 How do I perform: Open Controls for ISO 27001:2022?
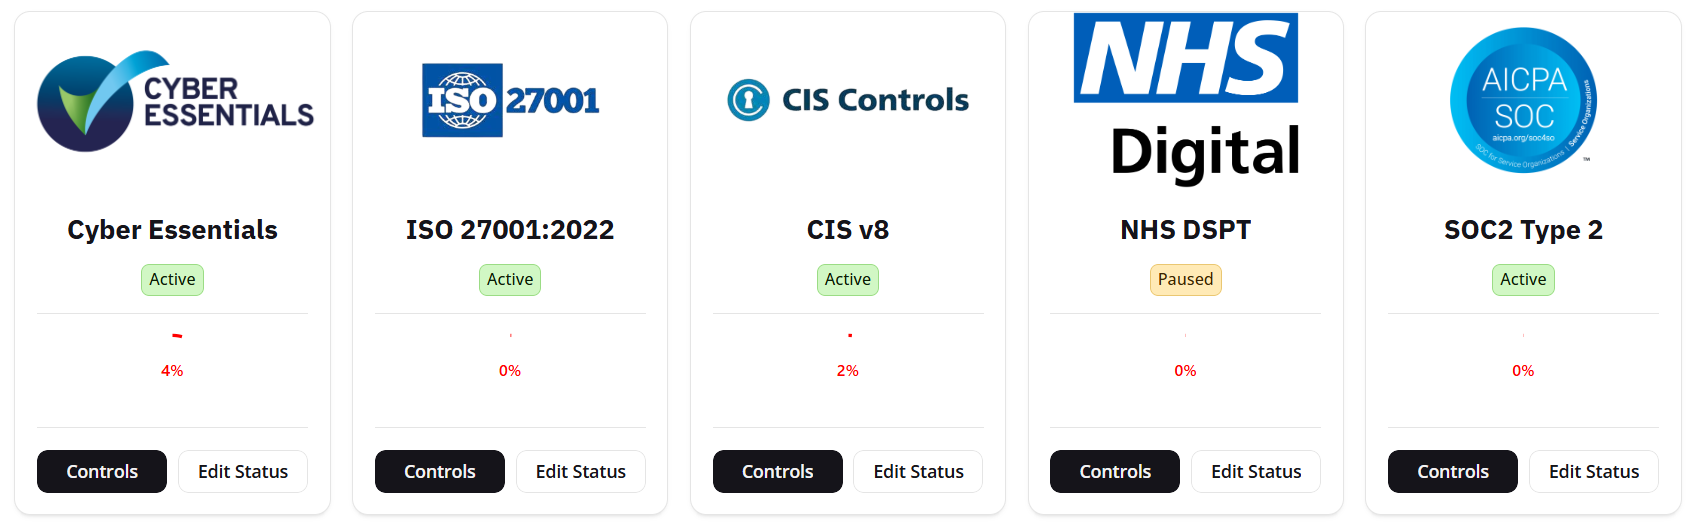pos(440,472)
